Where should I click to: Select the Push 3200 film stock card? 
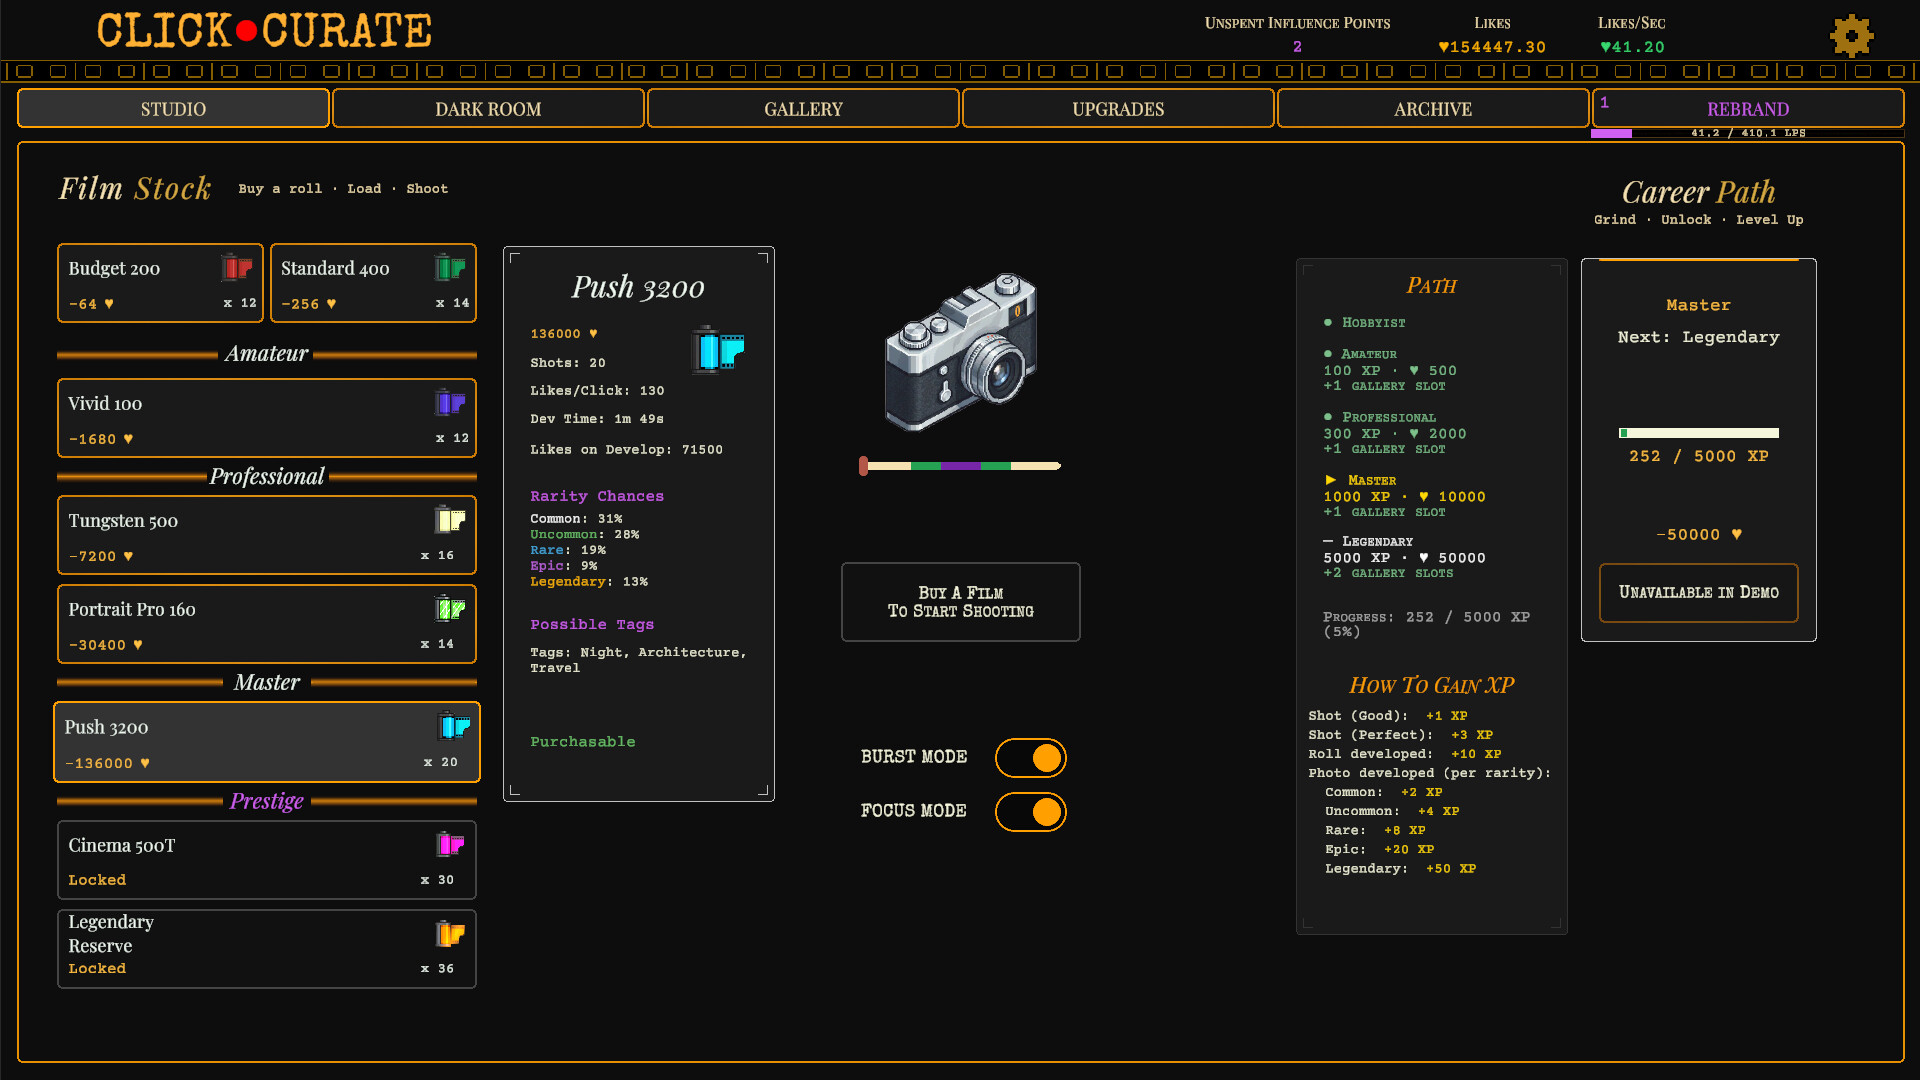[267, 742]
